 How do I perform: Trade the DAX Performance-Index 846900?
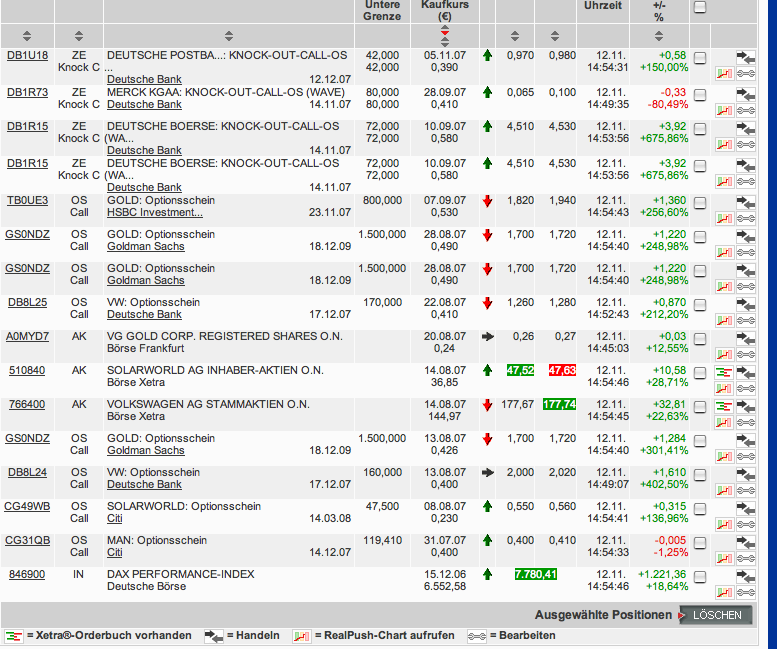[745, 577]
